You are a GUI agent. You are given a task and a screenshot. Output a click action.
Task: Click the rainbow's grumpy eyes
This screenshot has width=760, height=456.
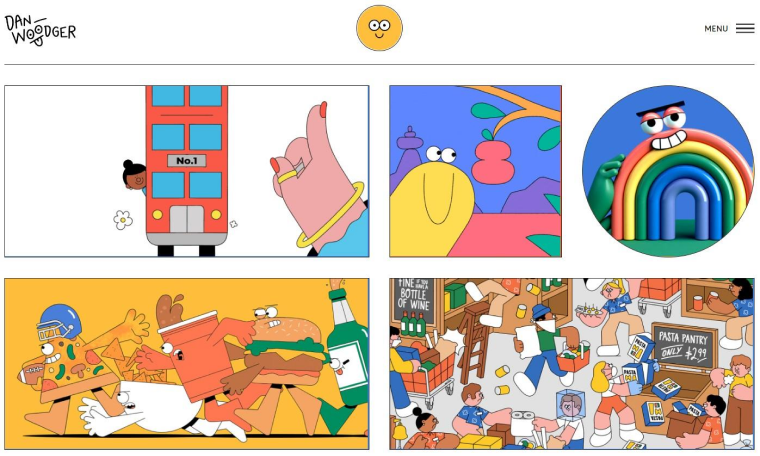click(x=663, y=119)
